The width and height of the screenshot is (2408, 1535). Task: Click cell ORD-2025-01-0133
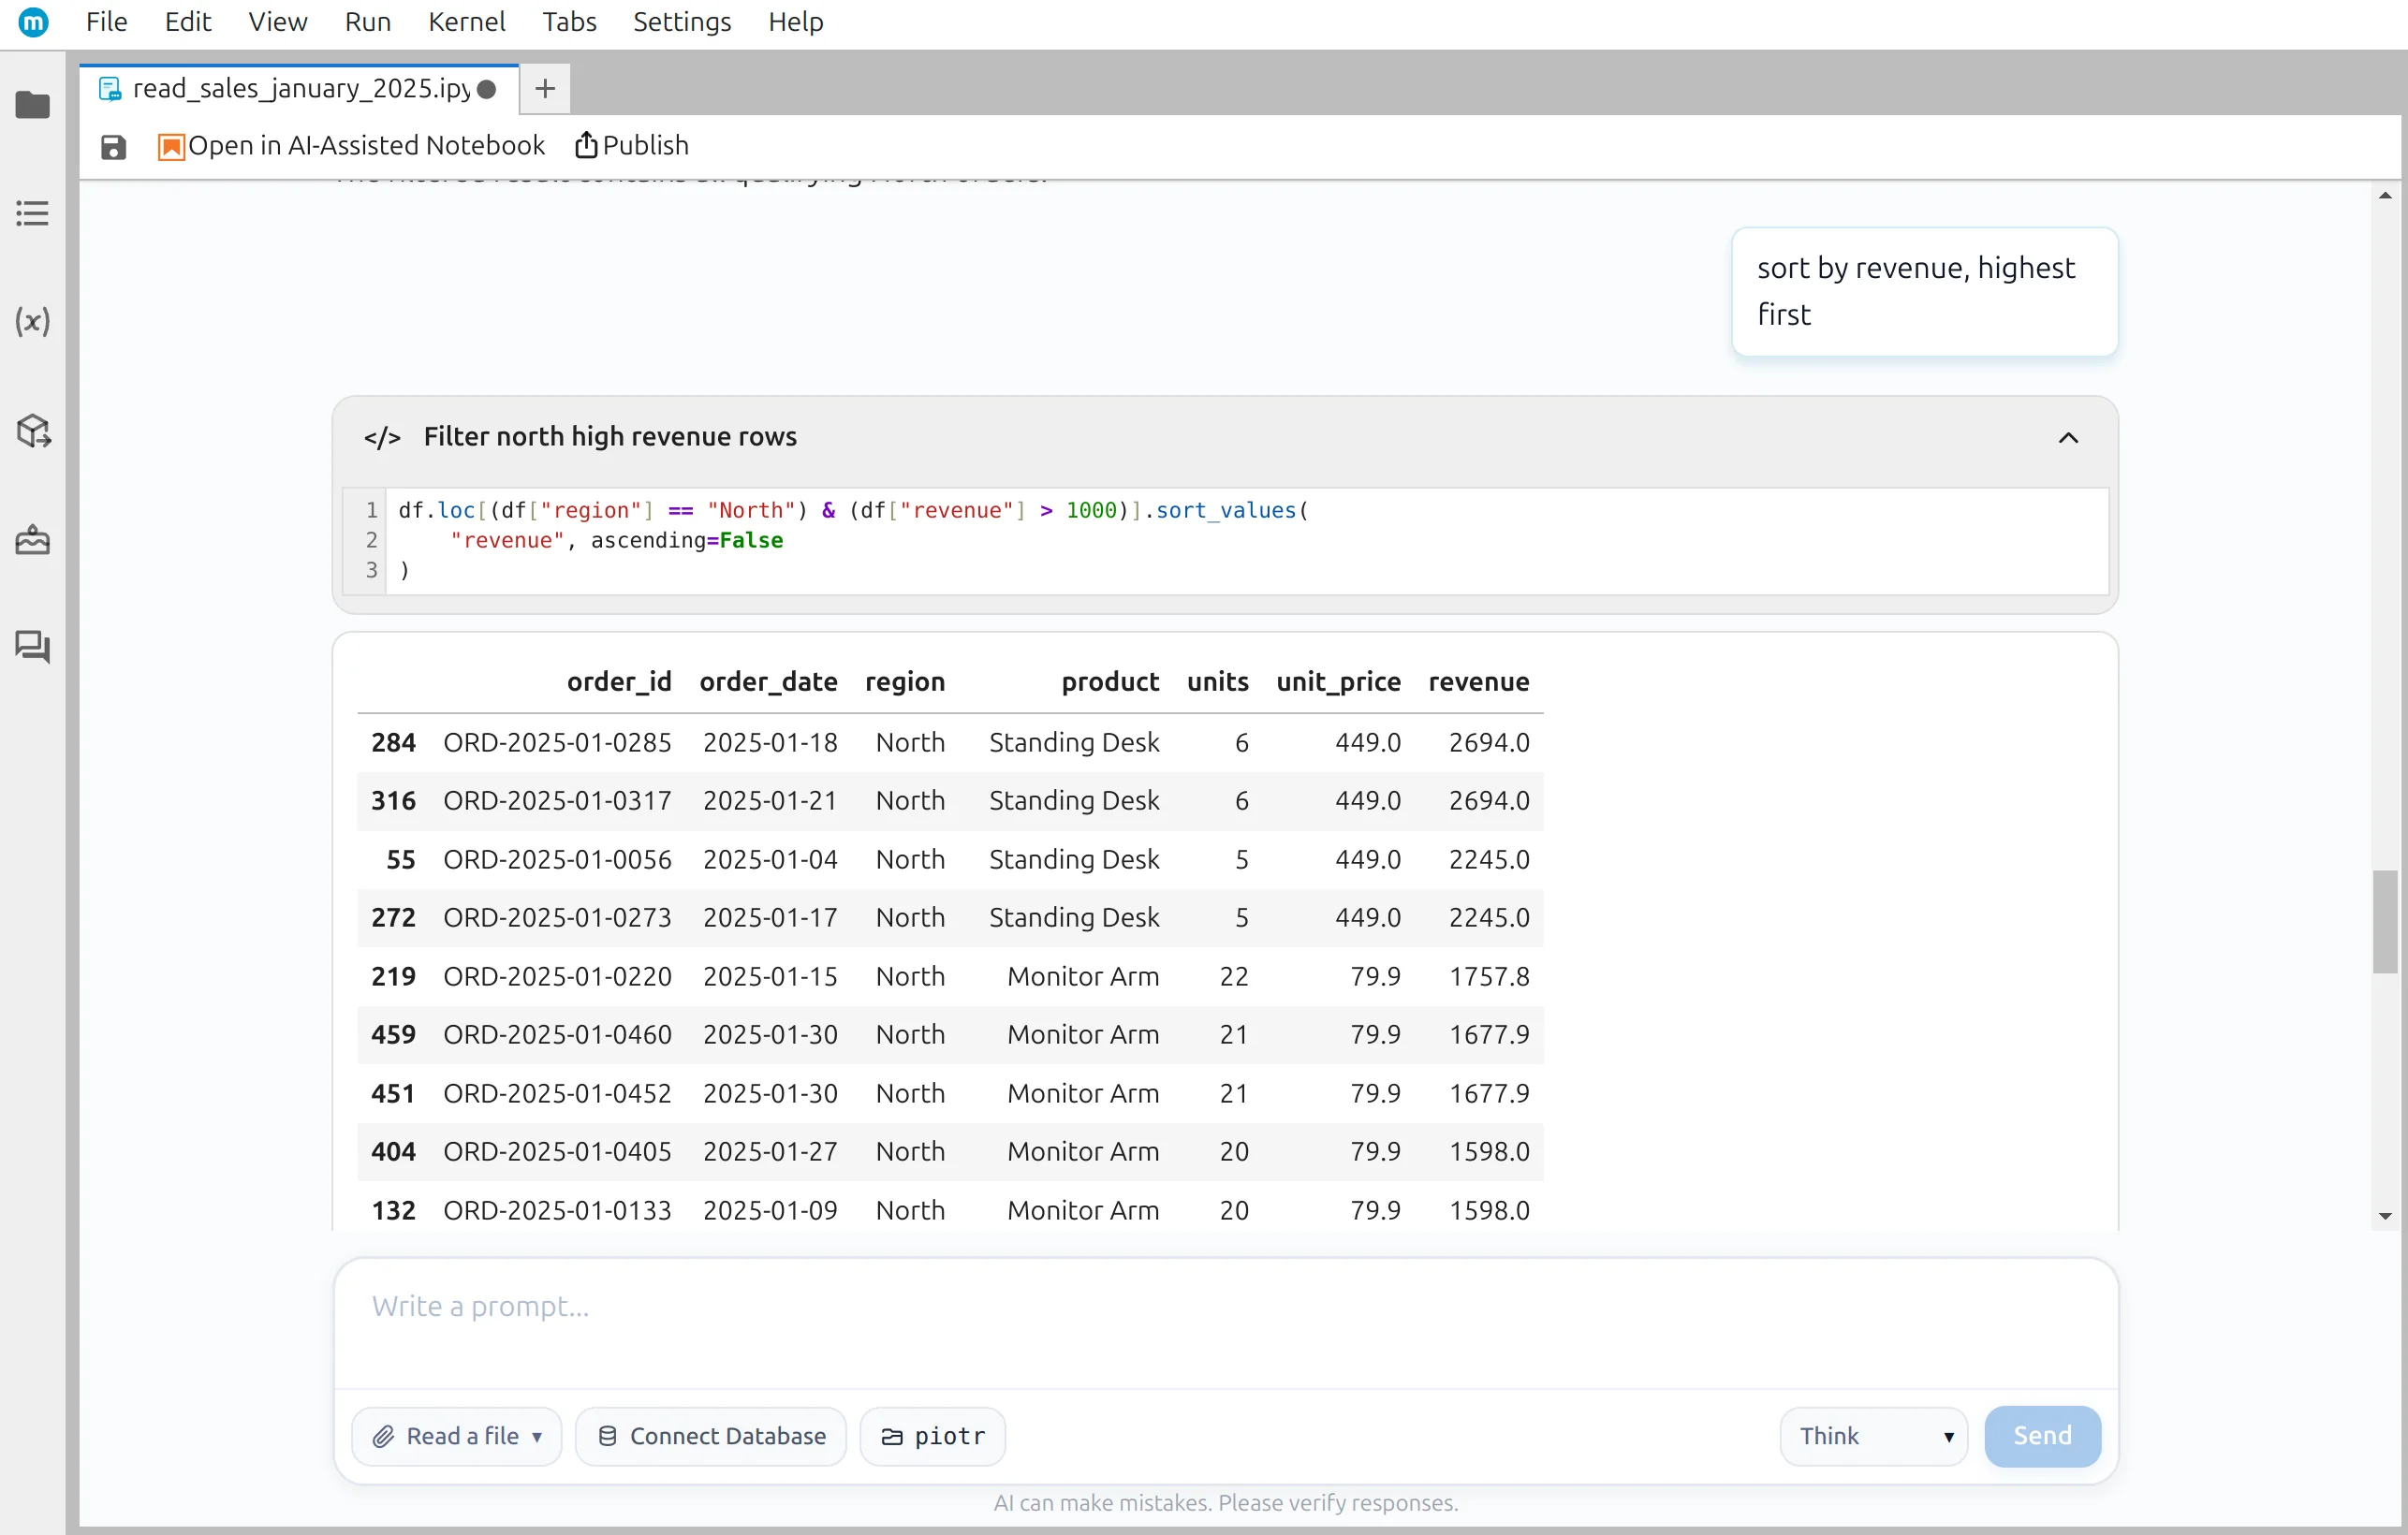[x=557, y=1210]
